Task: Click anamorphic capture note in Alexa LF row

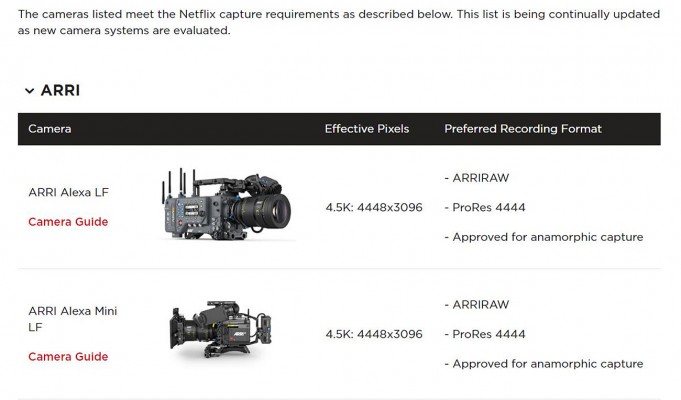Action: pos(544,237)
